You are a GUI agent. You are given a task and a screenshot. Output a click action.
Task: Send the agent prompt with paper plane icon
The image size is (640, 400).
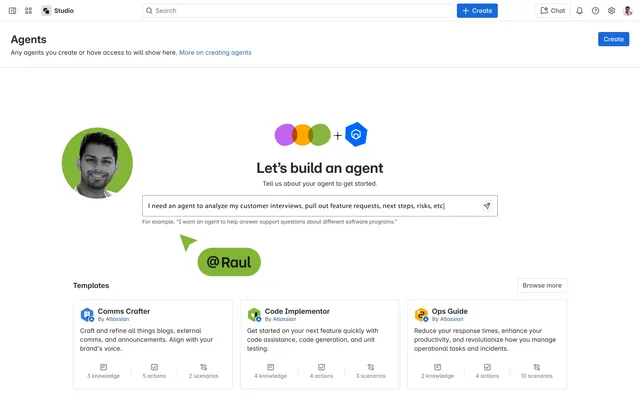click(487, 206)
